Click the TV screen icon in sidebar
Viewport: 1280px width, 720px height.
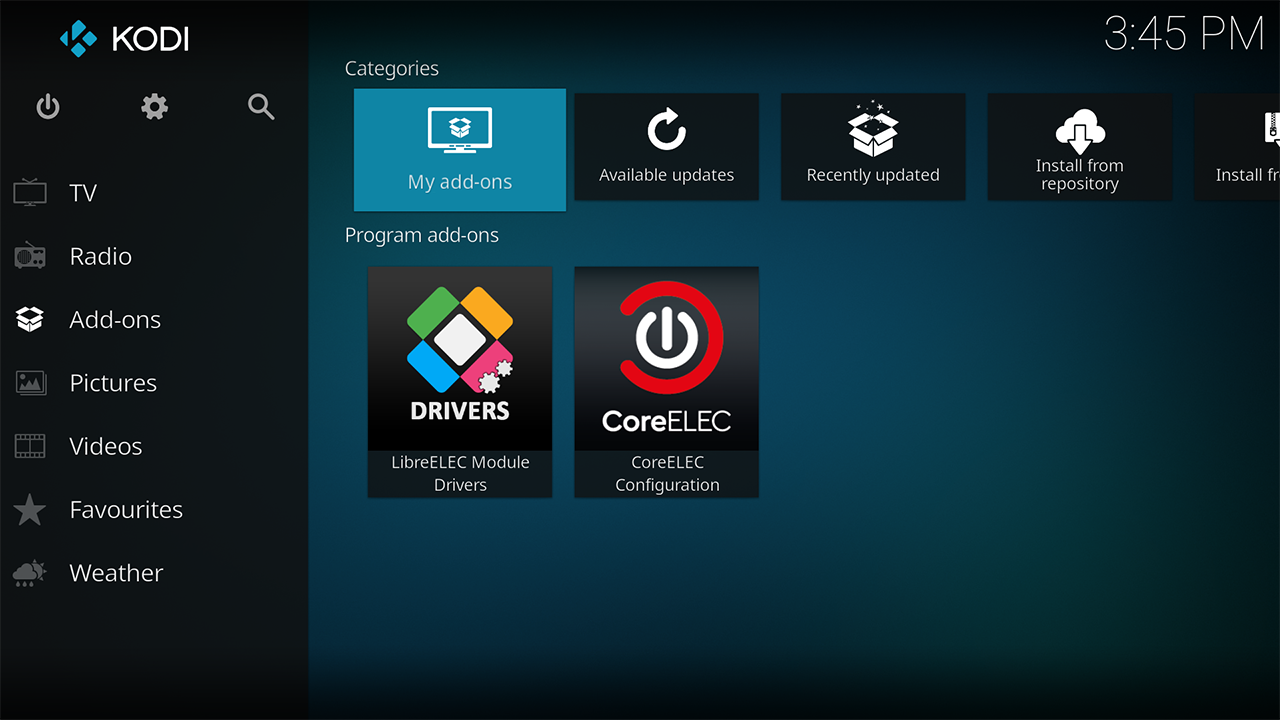coord(30,192)
